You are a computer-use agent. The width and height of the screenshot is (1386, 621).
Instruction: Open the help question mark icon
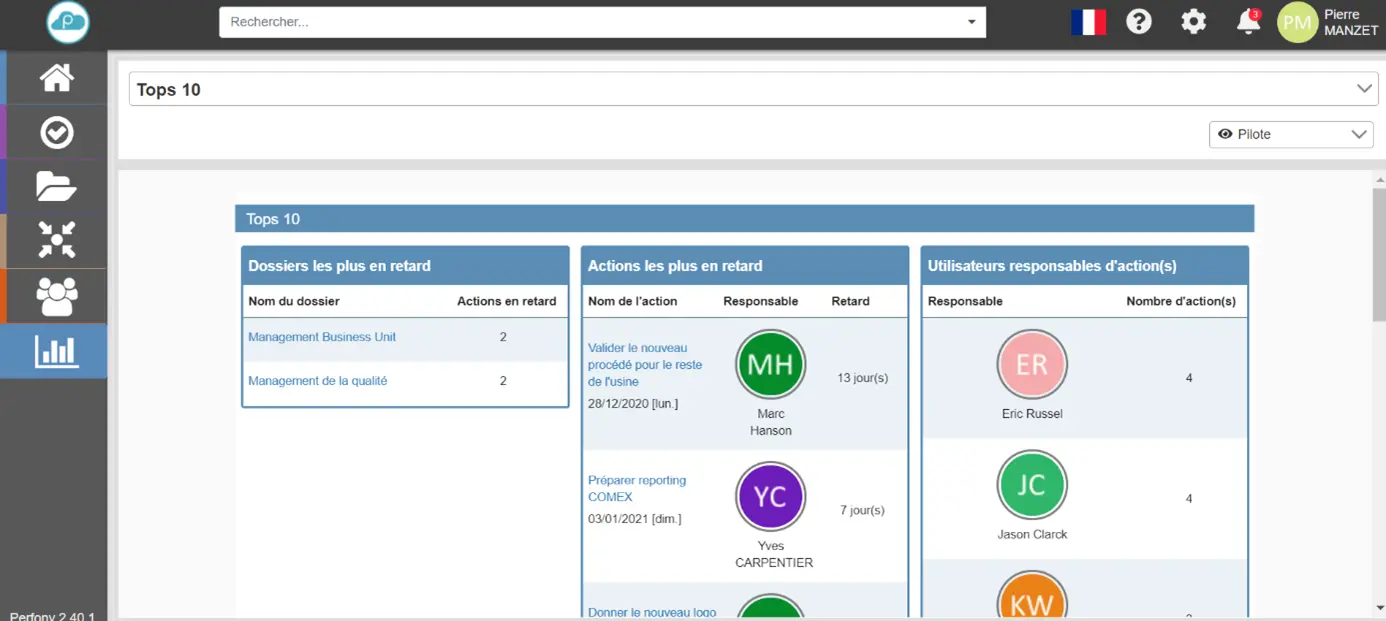click(x=1139, y=22)
